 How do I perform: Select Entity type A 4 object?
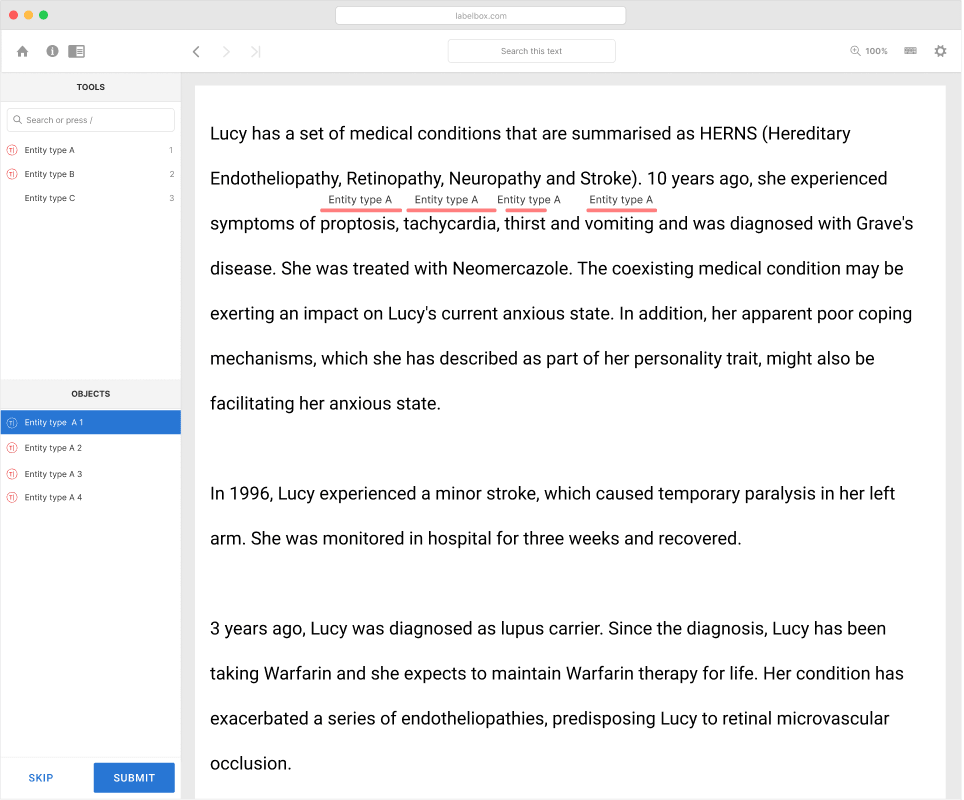[90, 497]
